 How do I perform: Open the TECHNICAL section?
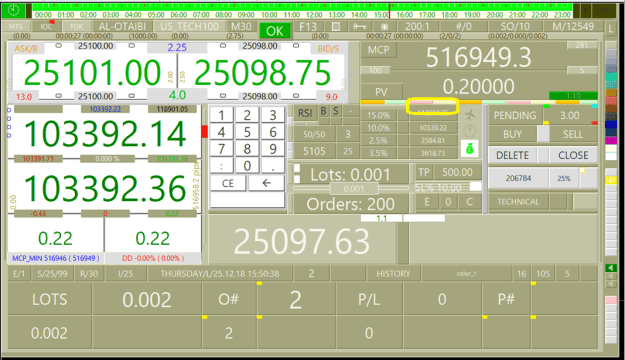518,202
